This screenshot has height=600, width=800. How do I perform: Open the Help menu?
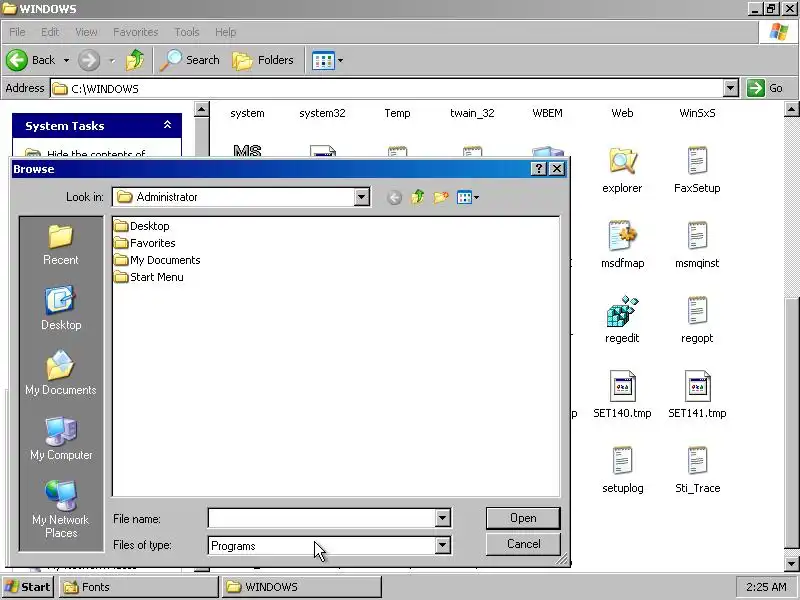[x=225, y=32]
